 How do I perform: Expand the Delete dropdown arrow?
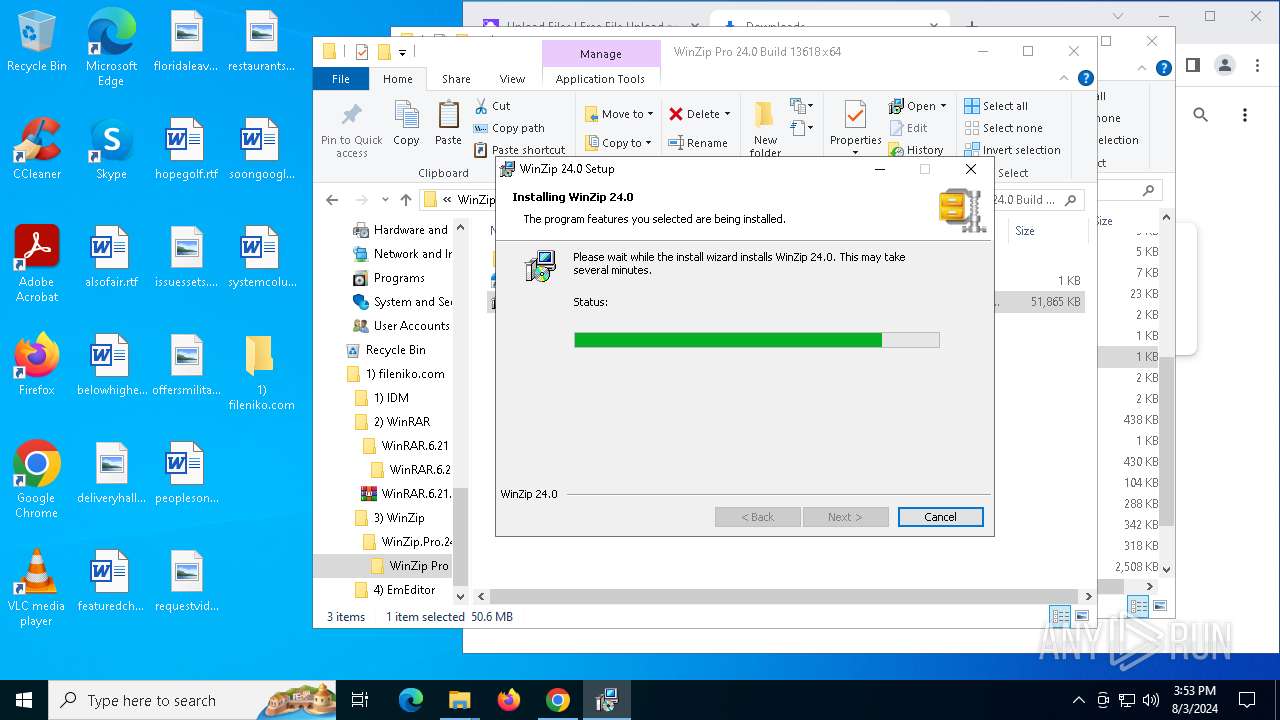pos(727,114)
